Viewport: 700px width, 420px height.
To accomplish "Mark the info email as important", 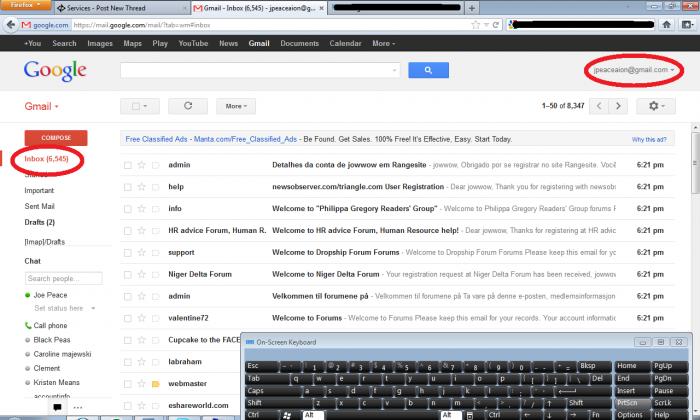I will click(x=155, y=208).
